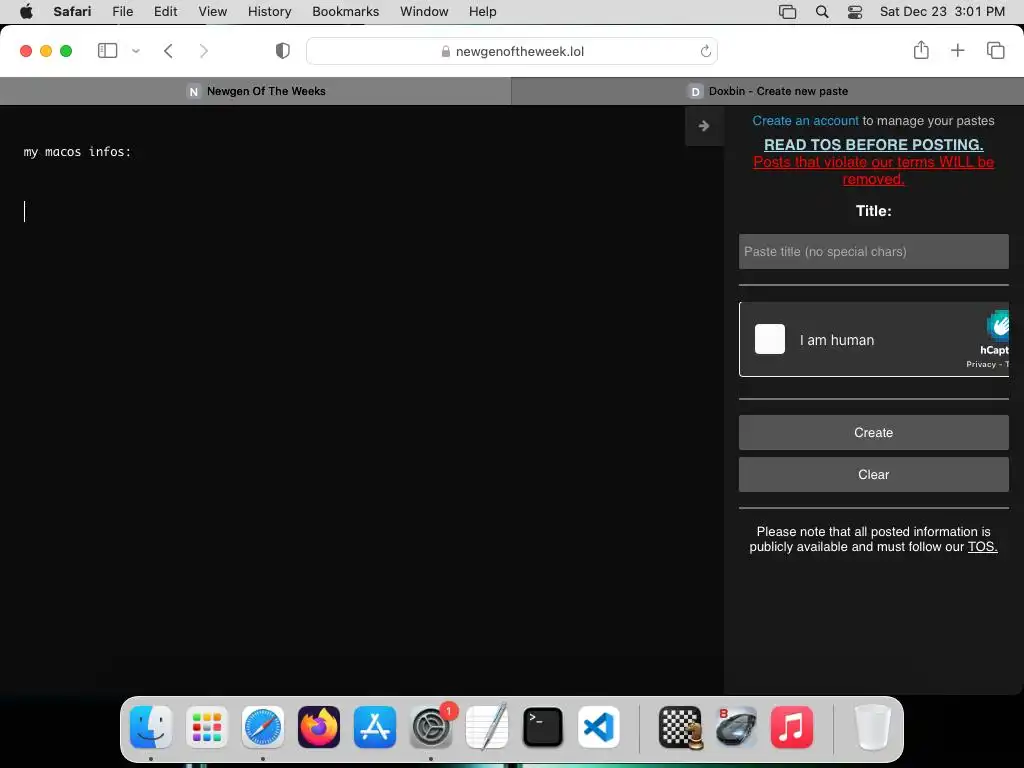Launch Firefox from the Dock

tap(319, 727)
